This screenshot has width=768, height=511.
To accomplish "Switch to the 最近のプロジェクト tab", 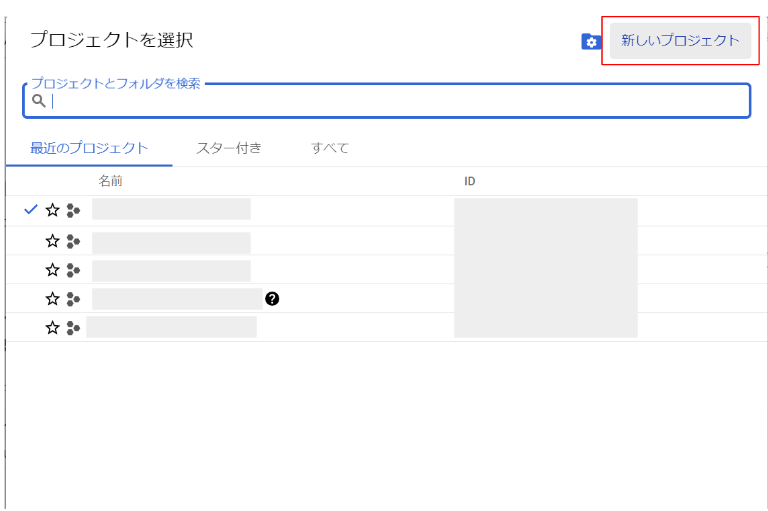I will coord(89,148).
